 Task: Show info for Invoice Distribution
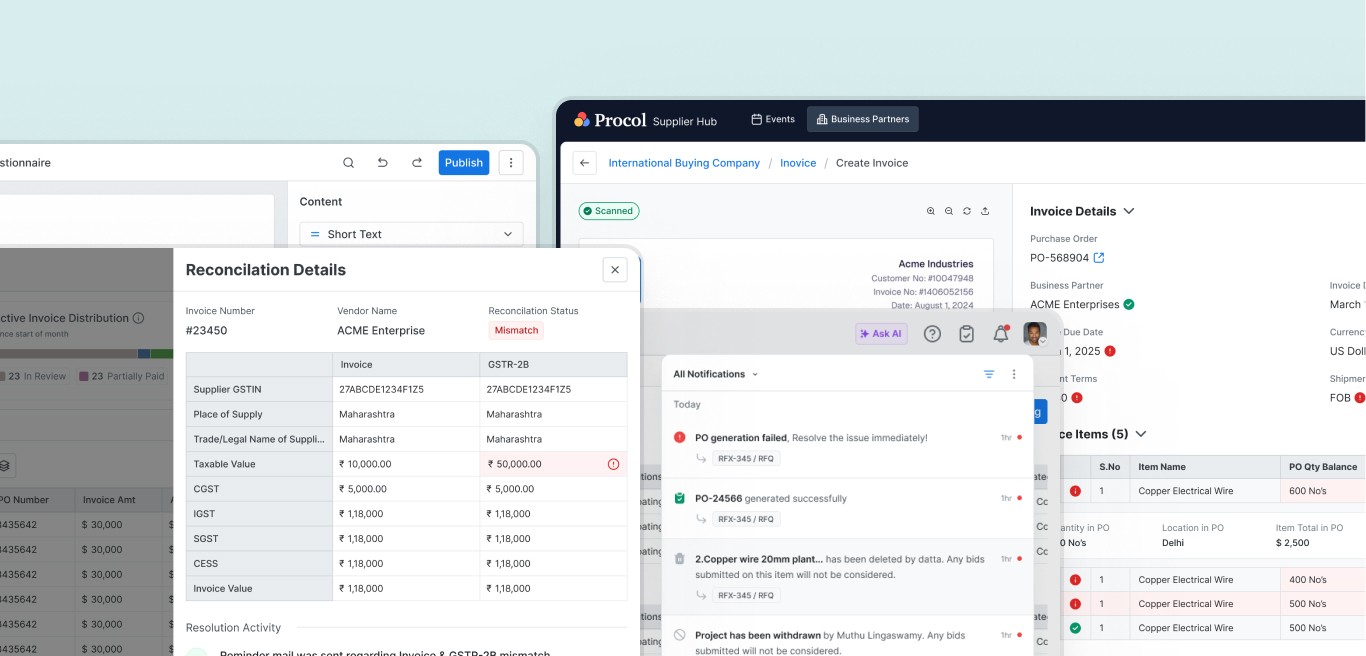(x=138, y=318)
